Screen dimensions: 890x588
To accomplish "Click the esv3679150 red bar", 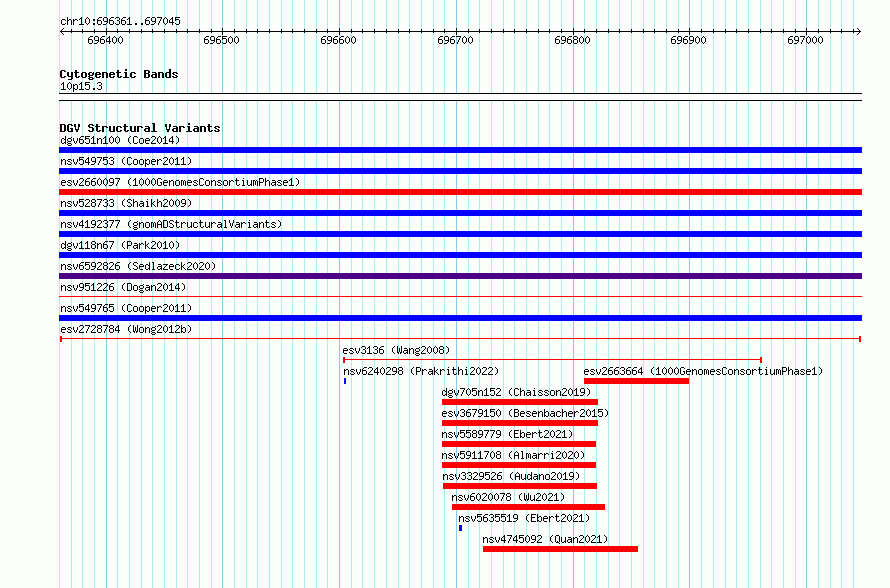I will coord(520,423).
